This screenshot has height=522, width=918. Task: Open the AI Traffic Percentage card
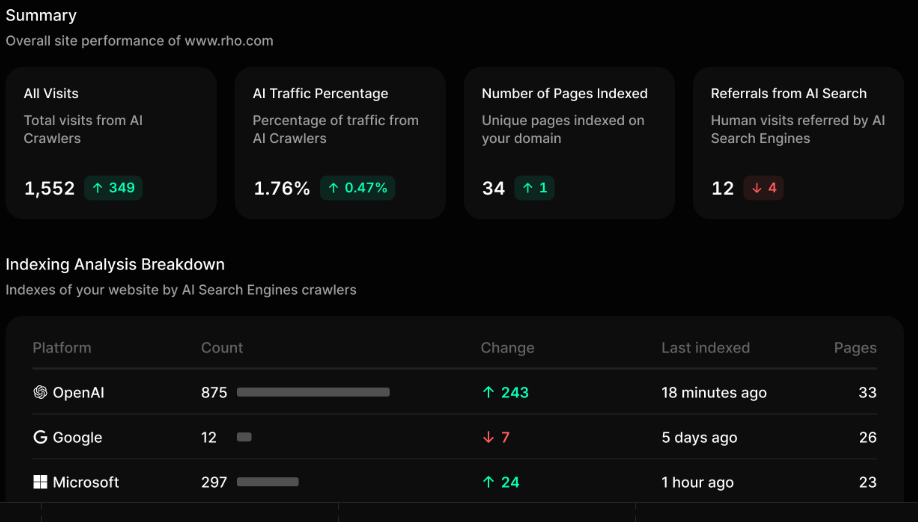(x=340, y=143)
